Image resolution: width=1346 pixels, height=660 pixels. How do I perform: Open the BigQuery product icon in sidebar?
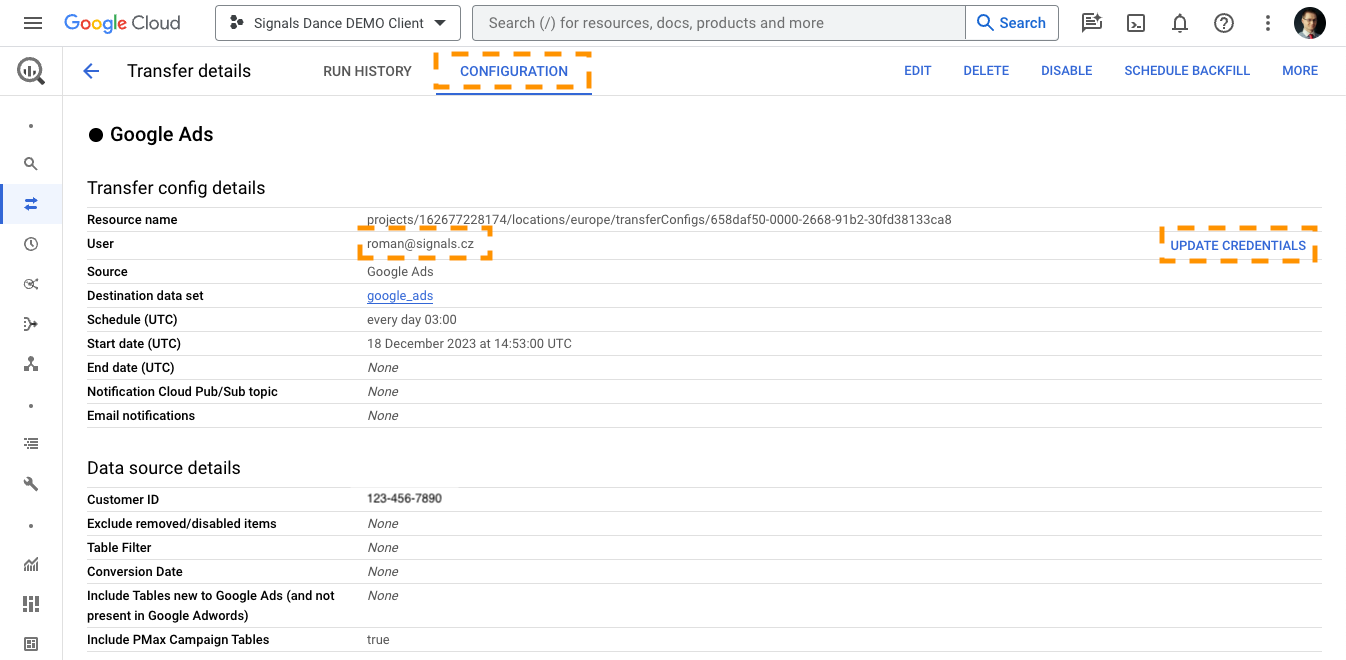31,71
